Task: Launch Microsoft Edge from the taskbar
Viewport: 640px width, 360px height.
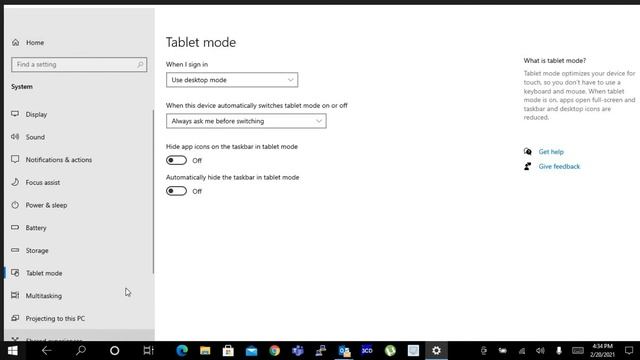Action: [x=182, y=351]
